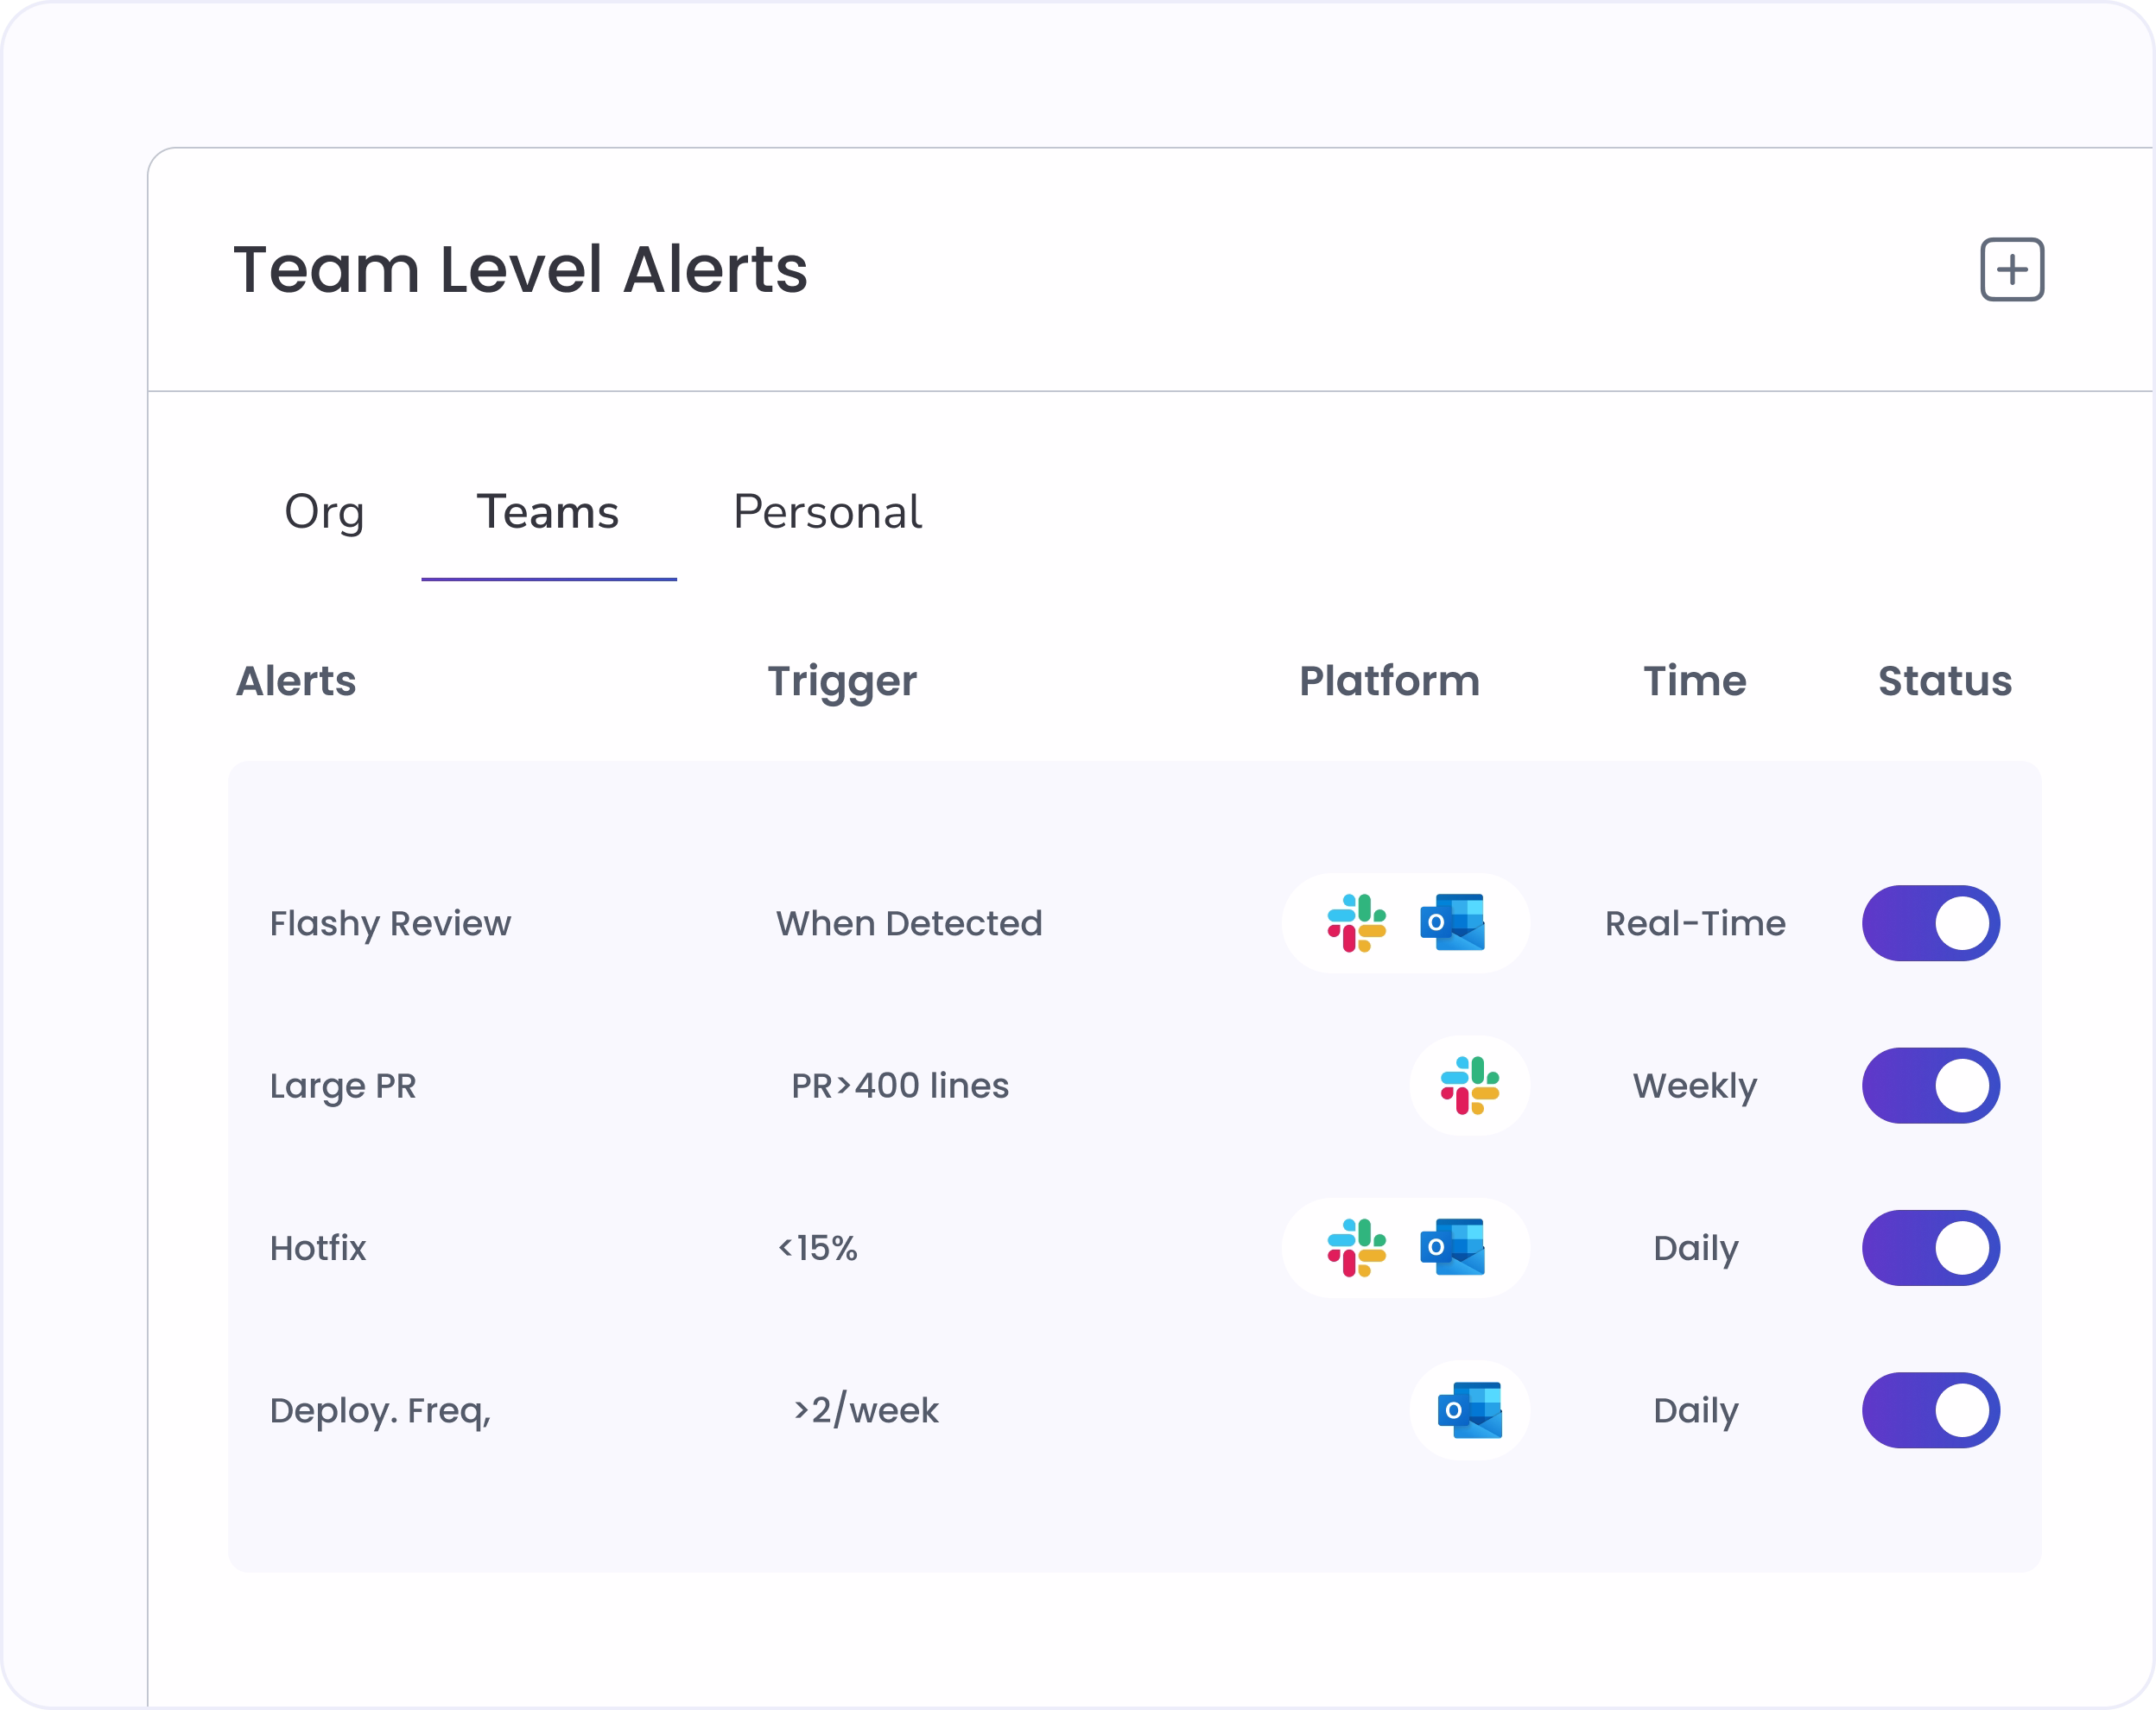Screen dimensions: 2156x1710
Task: Click Slack icon in Large PR row
Action: [1469, 1085]
